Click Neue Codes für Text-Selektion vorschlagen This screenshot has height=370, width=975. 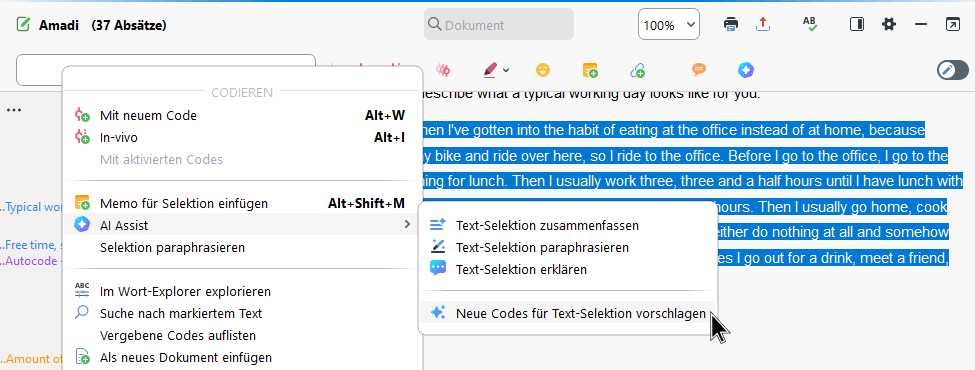pos(567,313)
